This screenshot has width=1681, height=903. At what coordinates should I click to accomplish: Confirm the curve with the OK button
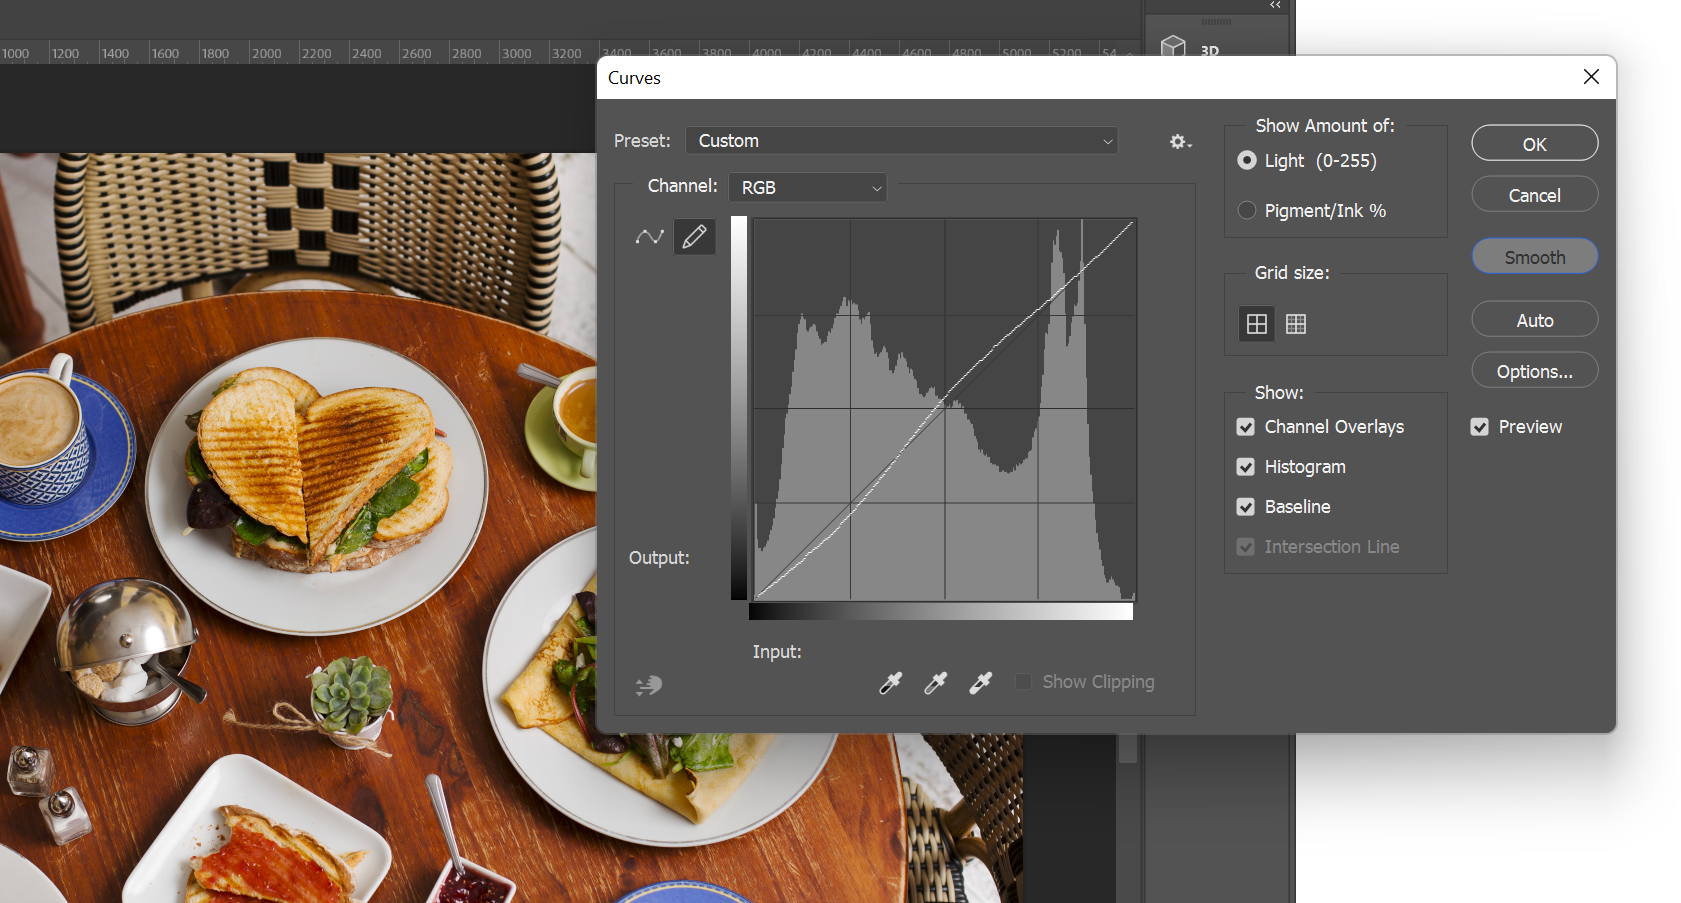tap(1535, 143)
